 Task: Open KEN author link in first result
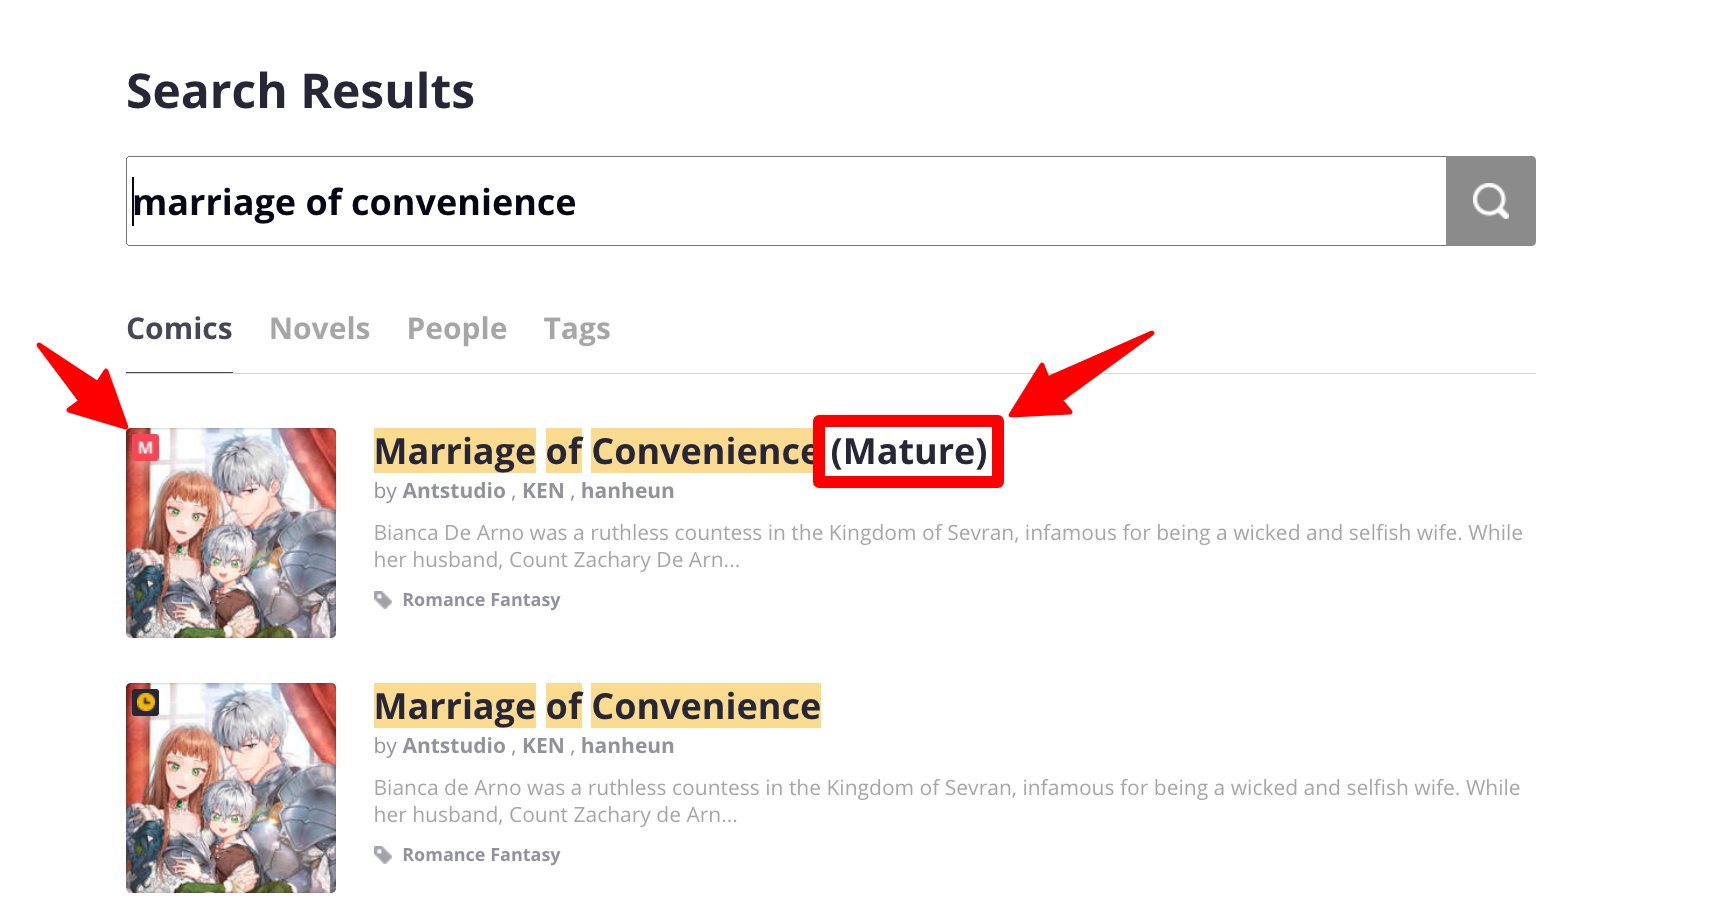543,491
